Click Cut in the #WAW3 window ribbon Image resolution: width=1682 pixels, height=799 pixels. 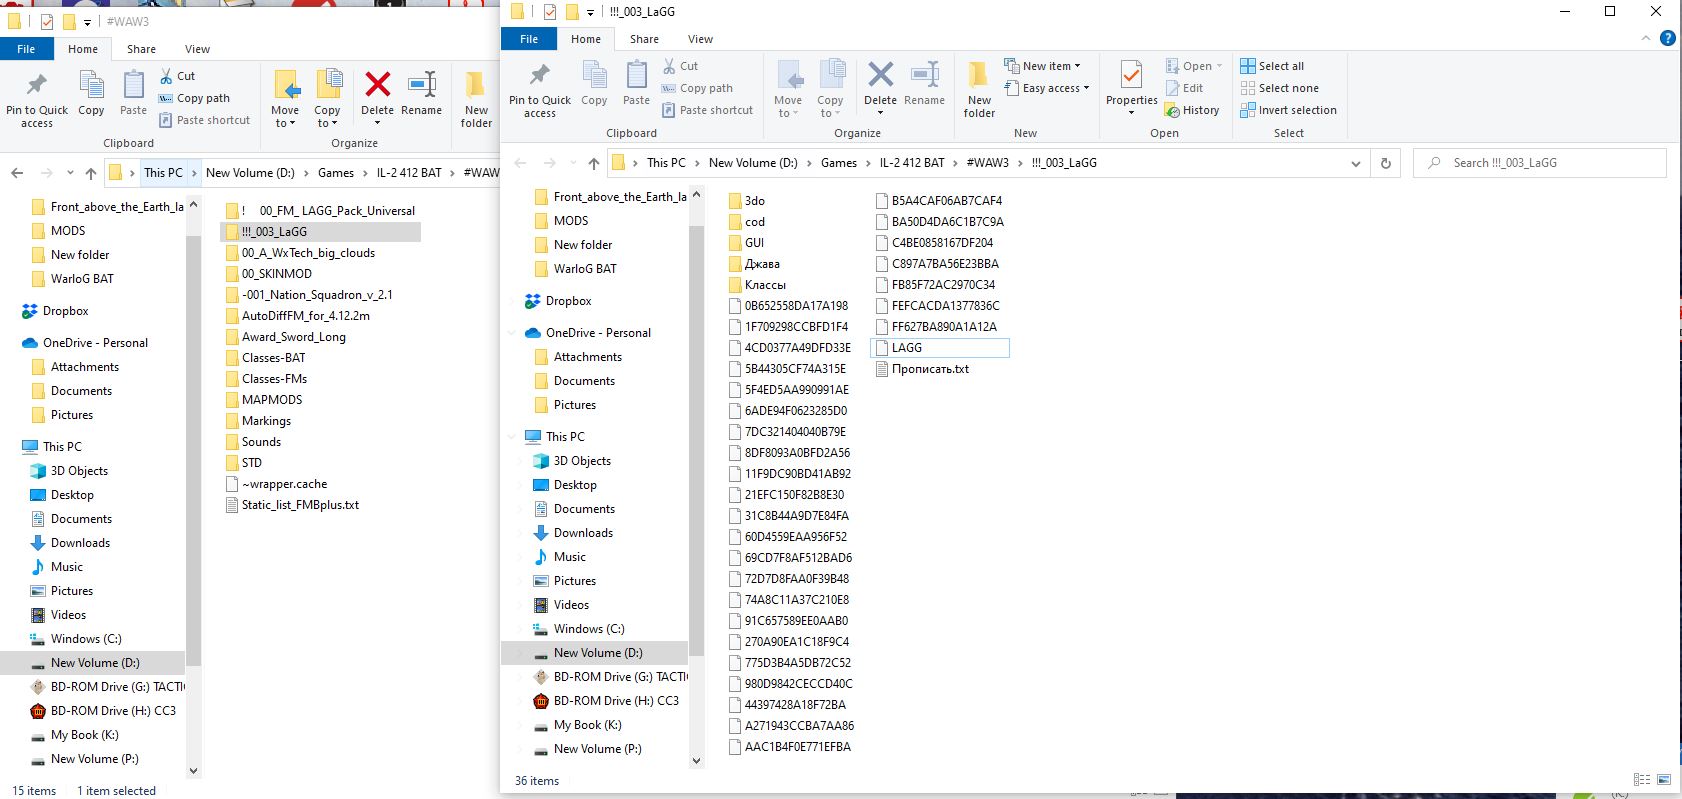point(177,76)
